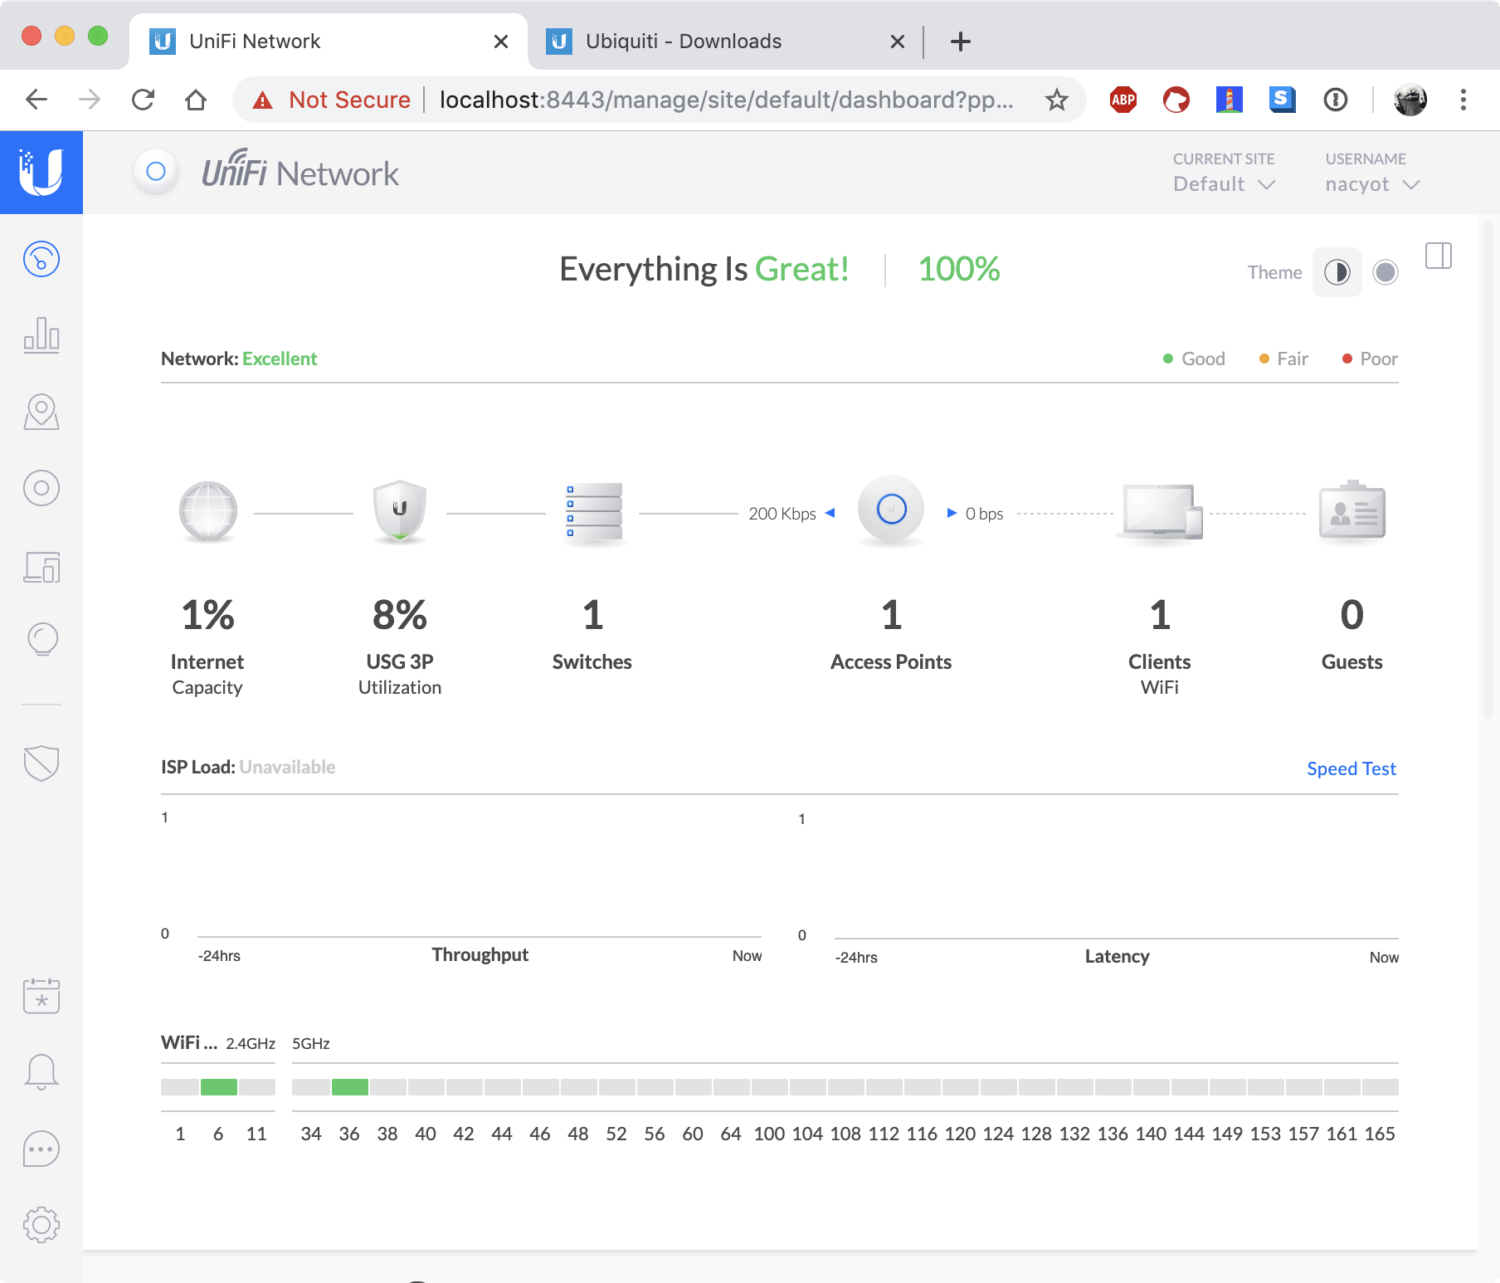
Task: Click the Not Secure warning label
Action: point(331,99)
